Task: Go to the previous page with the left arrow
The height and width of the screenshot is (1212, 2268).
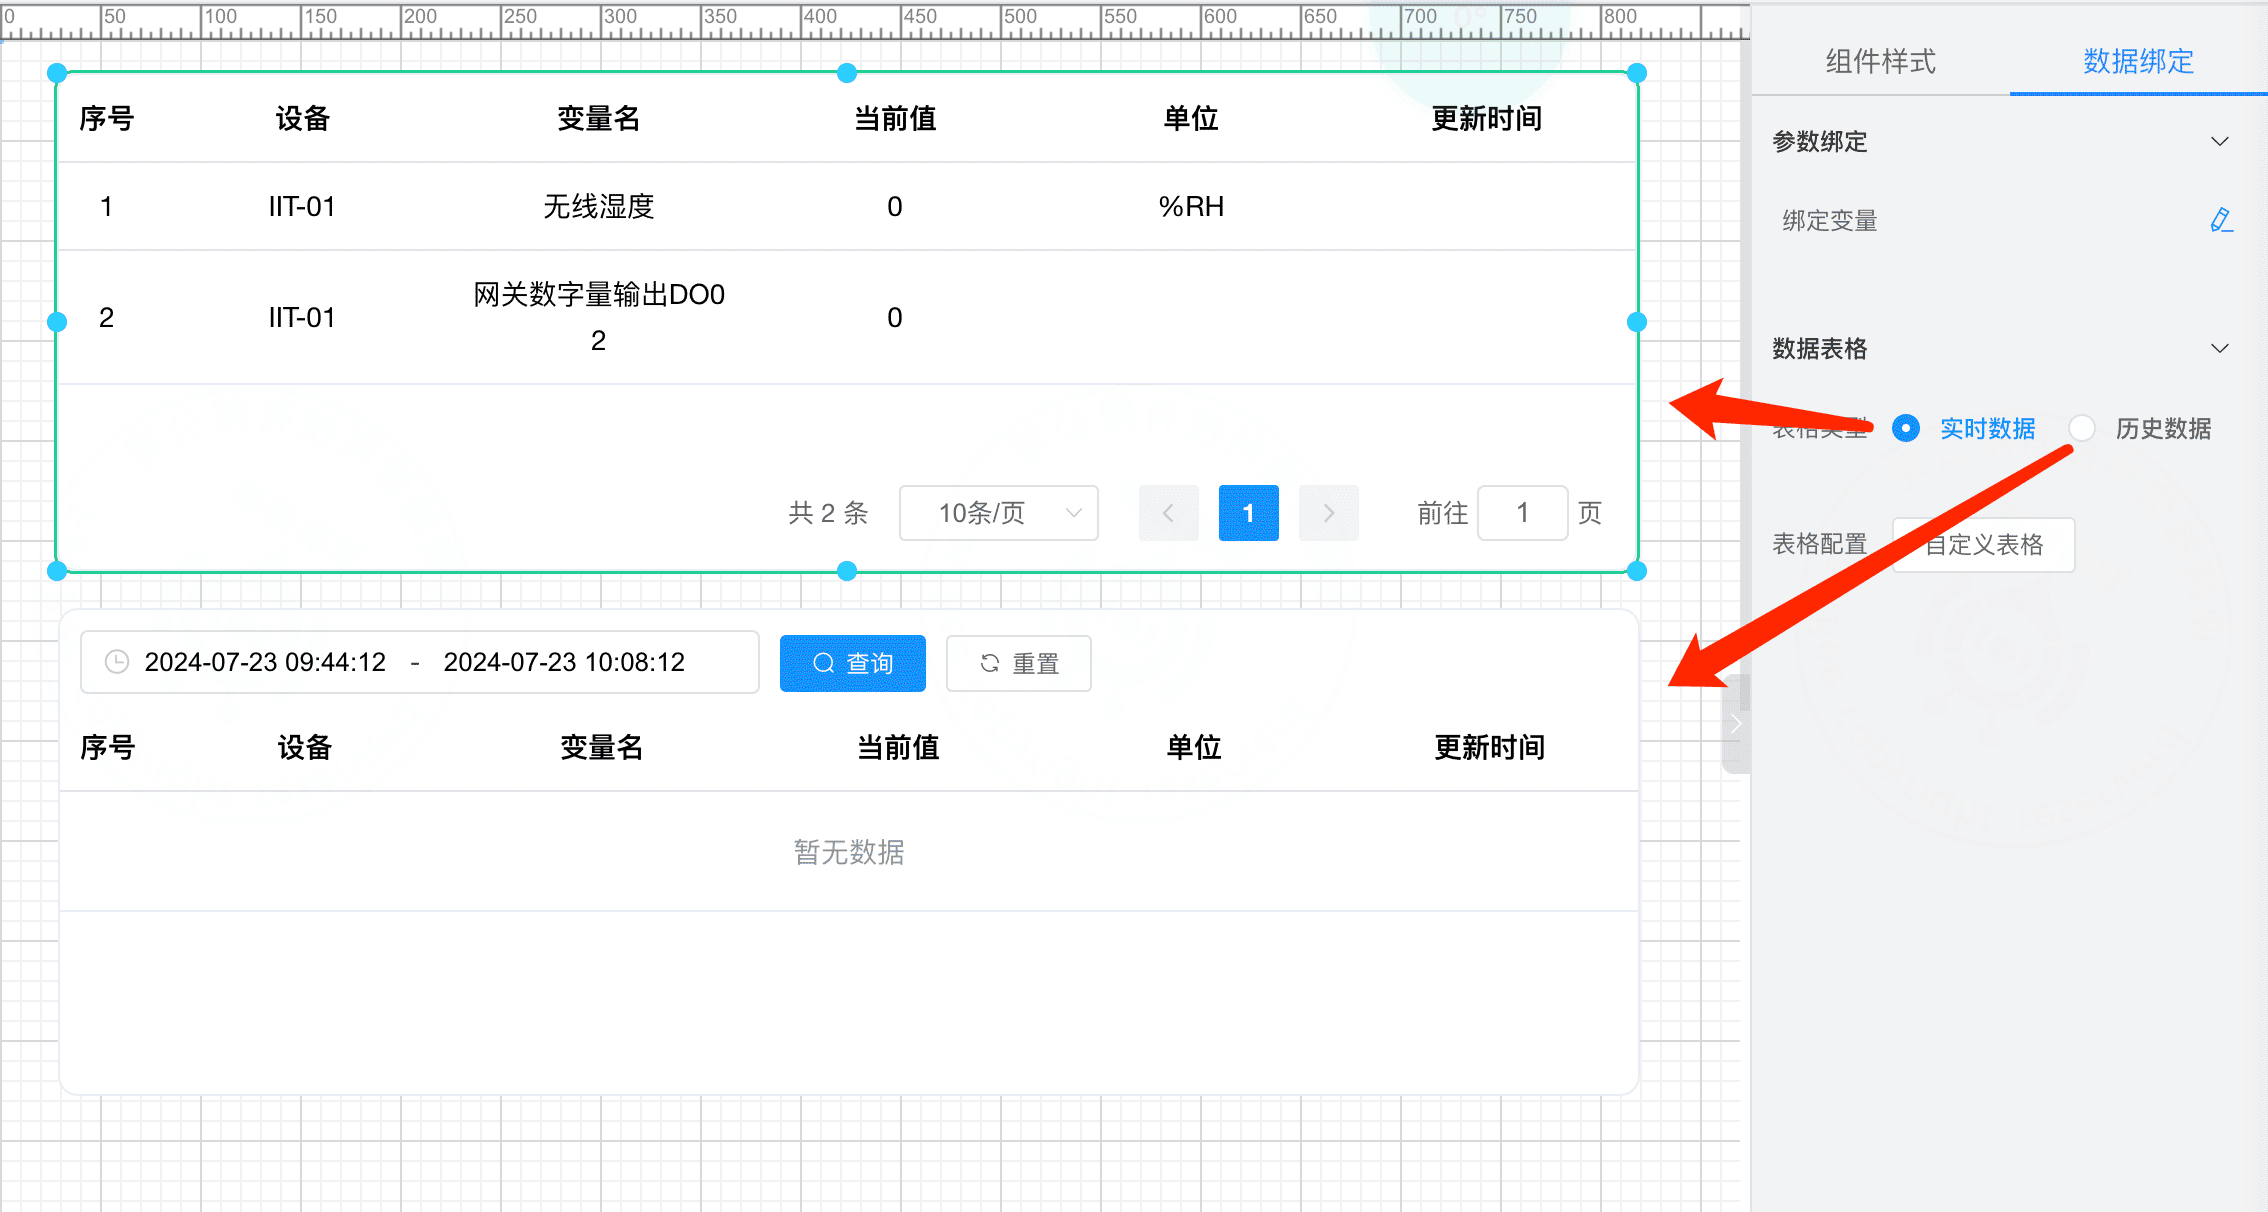Action: (1168, 513)
